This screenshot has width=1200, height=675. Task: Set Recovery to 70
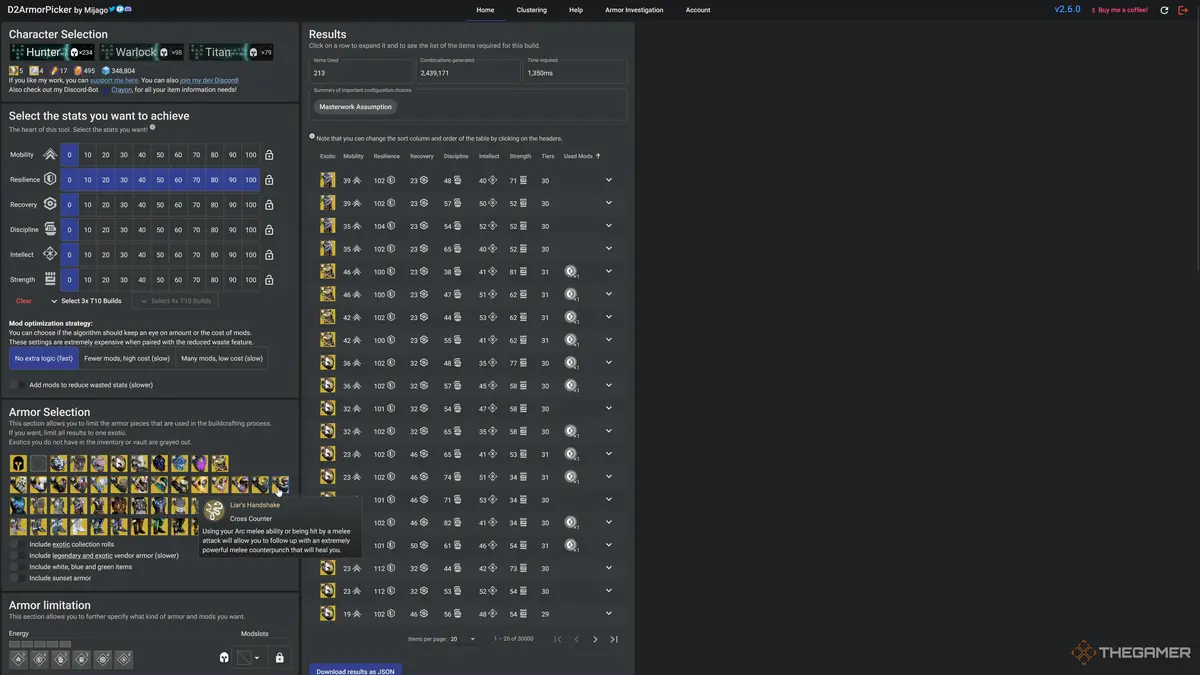pyautogui.click(x=196, y=205)
